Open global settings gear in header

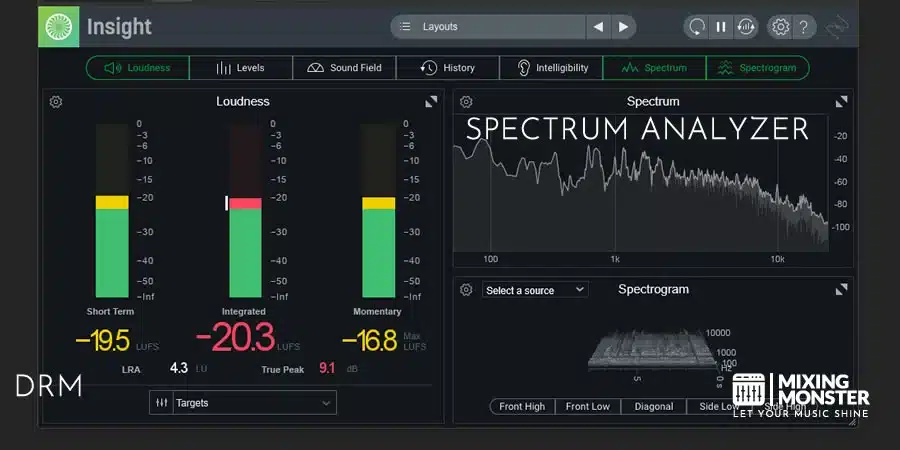click(x=780, y=27)
